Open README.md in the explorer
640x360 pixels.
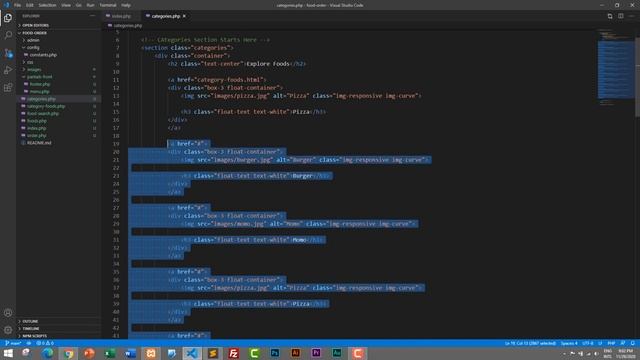pos(39,143)
